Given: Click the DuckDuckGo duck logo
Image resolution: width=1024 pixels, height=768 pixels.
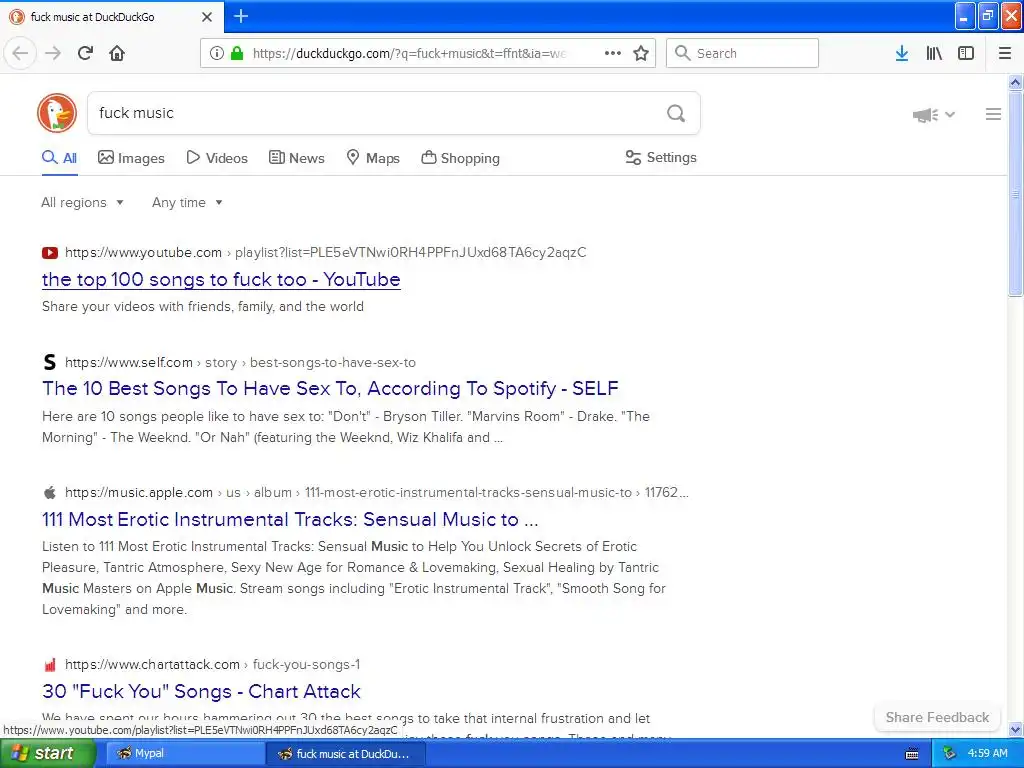Looking at the screenshot, I should [57, 113].
